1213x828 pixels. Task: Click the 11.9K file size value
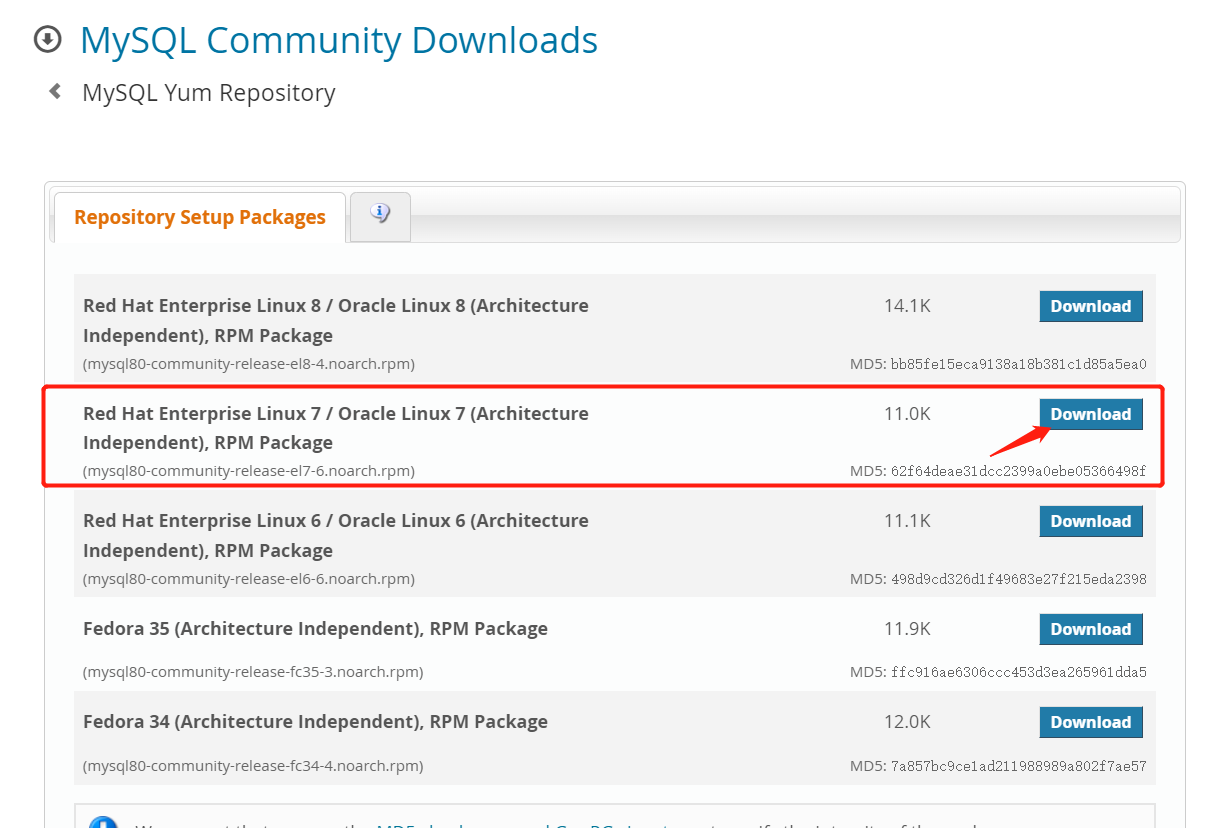pyautogui.click(x=907, y=629)
